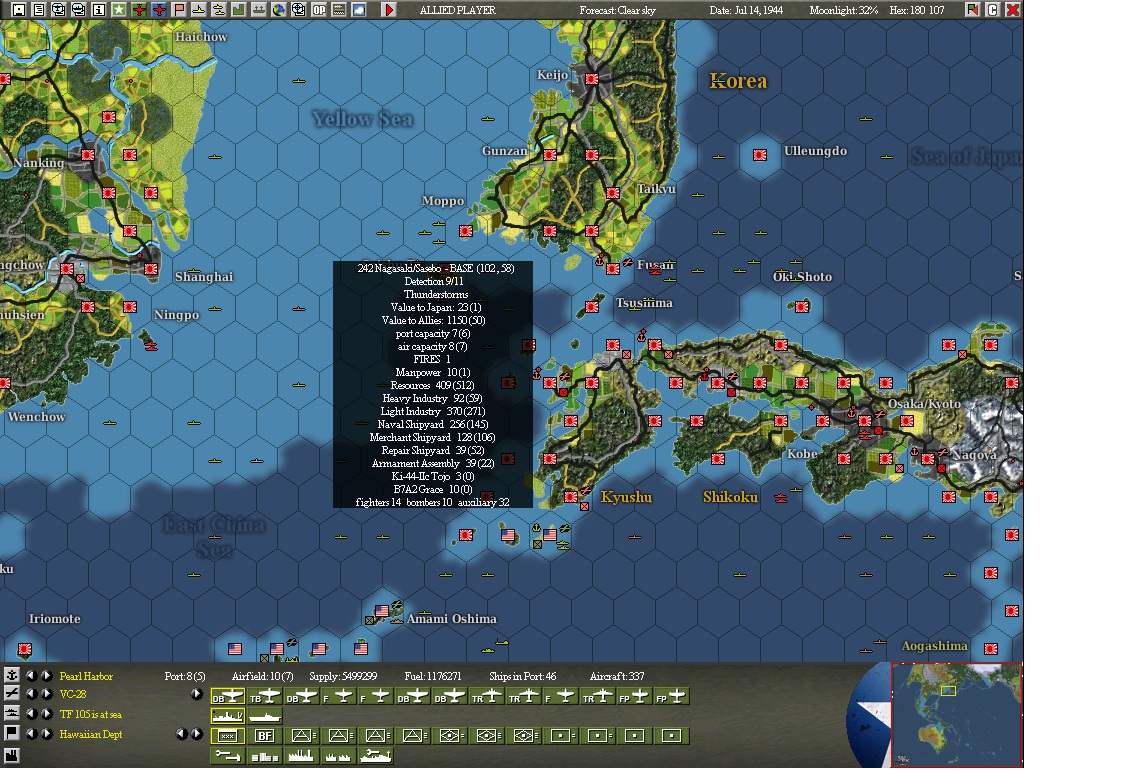Click the world minimap thumbnail
The image size is (1137, 774).
(956, 715)
